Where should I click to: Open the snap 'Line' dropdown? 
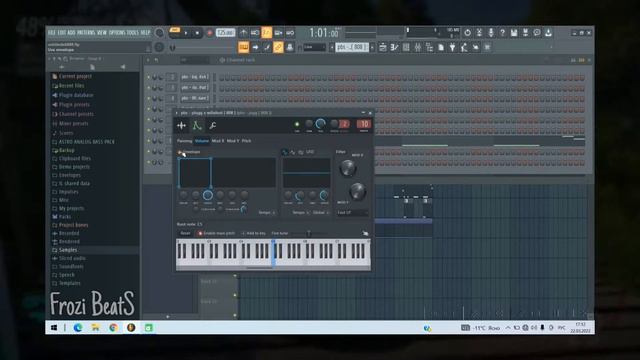[314, 47]
